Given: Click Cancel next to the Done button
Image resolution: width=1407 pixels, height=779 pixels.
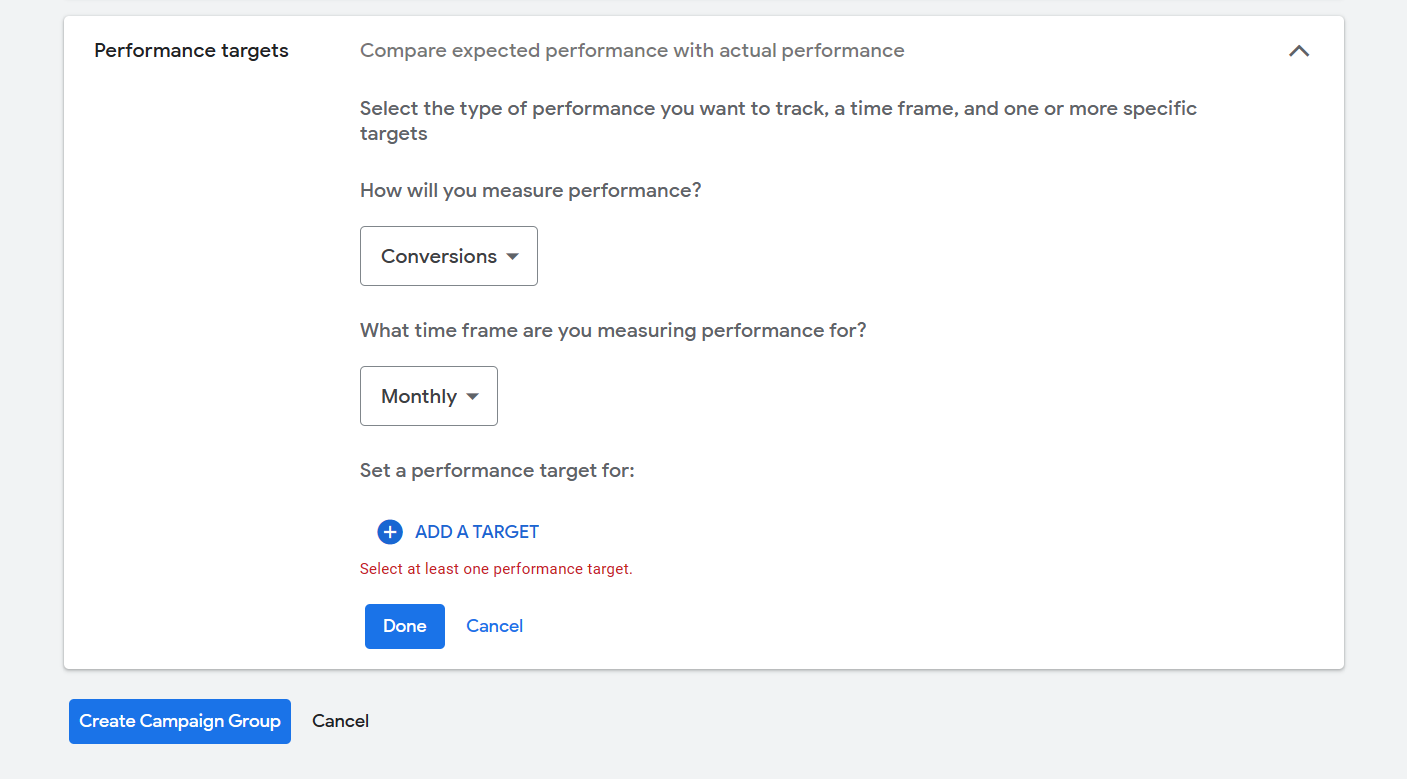Looking at the screenshot, I should [x=495, y=626].
